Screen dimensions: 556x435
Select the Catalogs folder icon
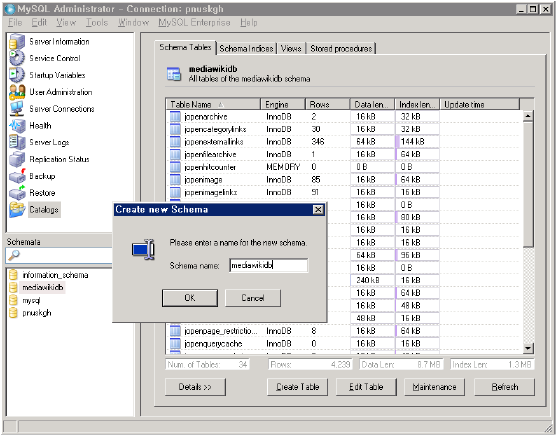click(x=17, y=210)
